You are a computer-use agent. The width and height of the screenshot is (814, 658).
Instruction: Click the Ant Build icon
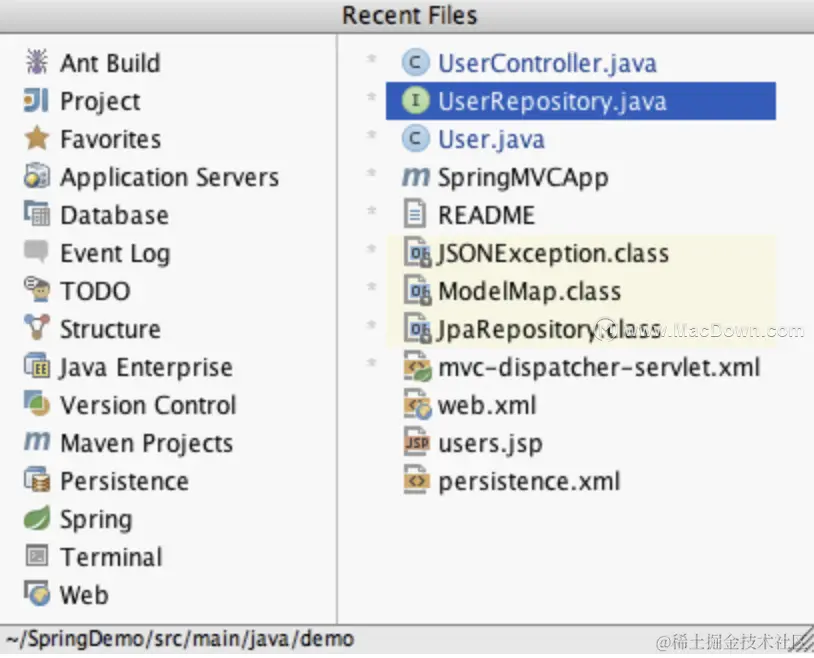(x=36, y=63)
